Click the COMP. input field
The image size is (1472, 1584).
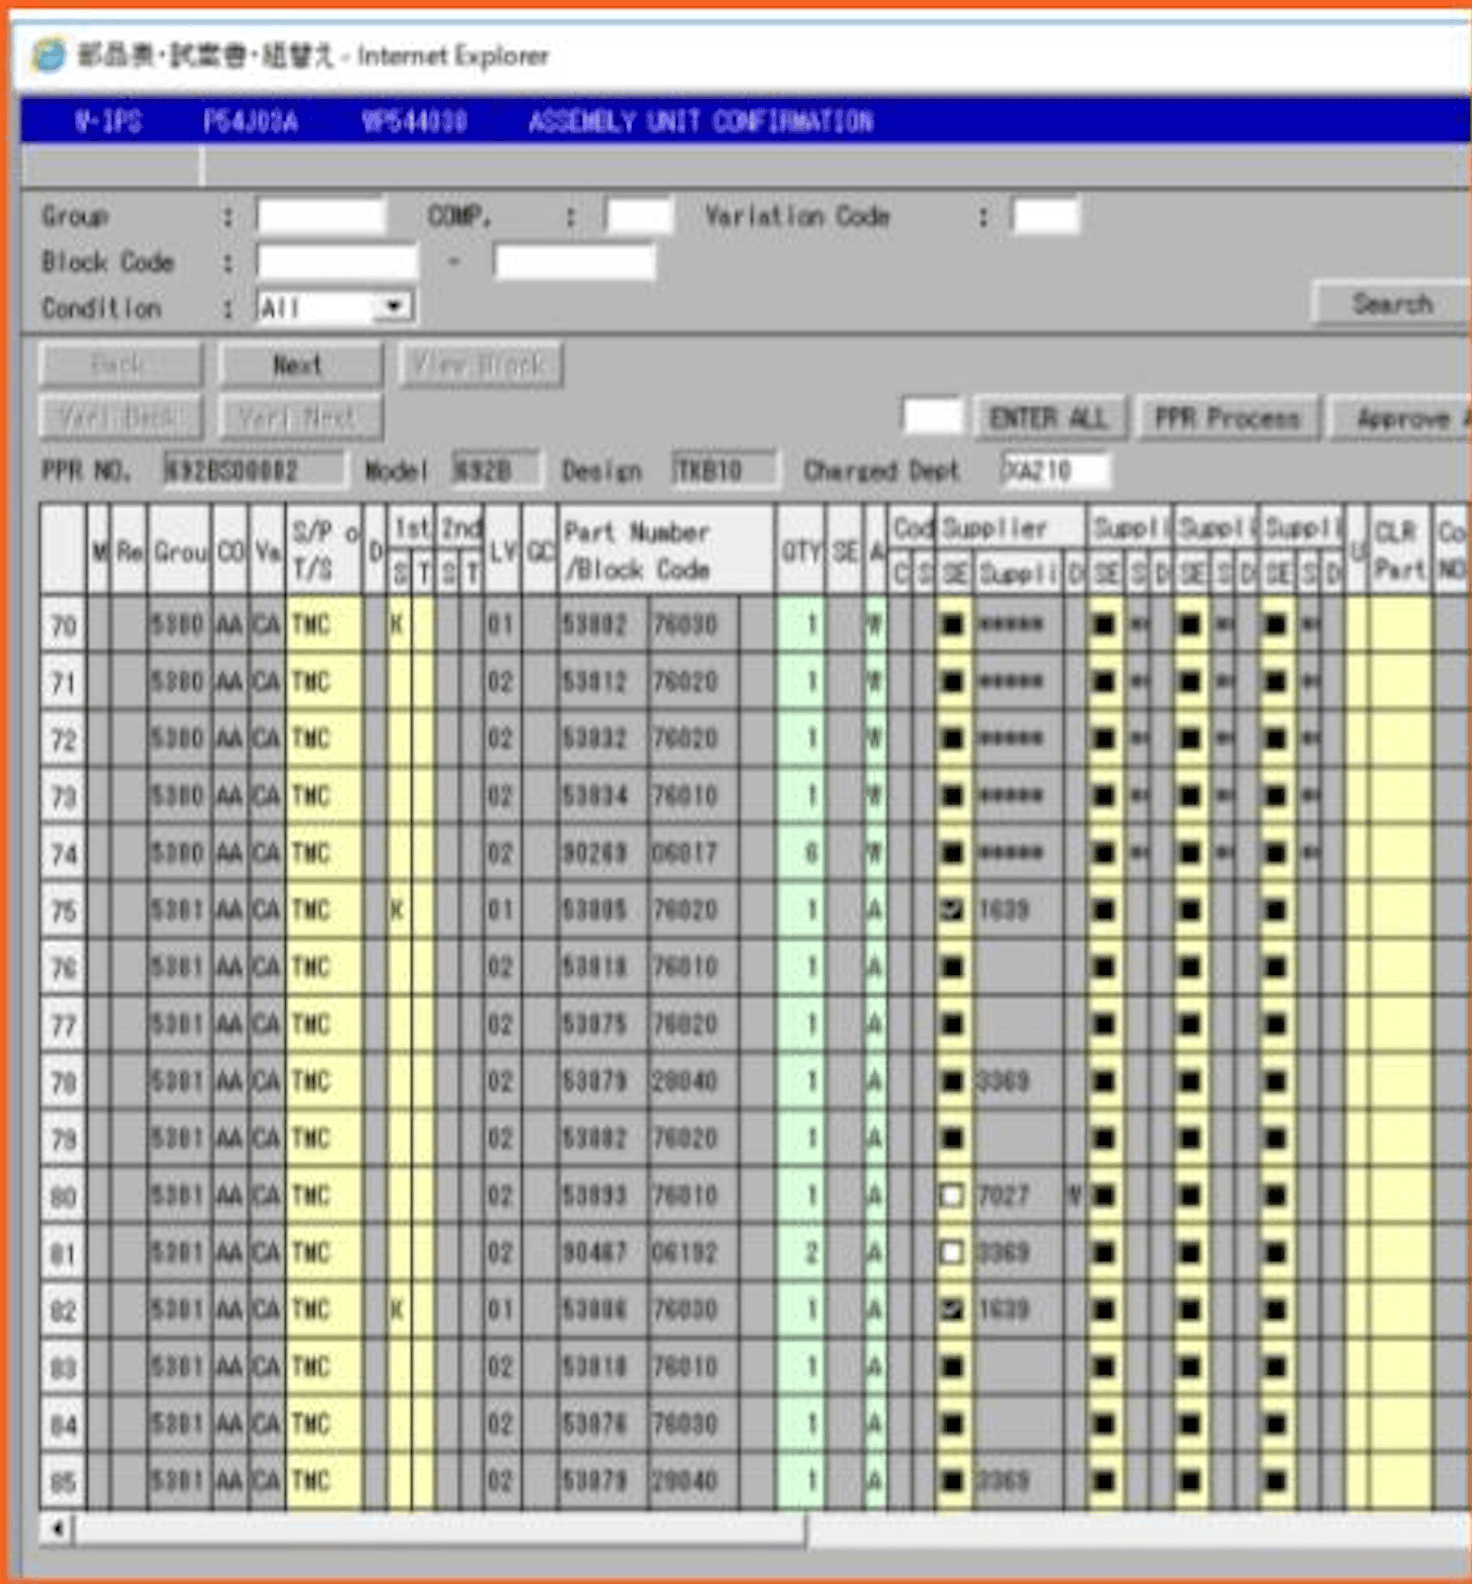[x=638, y=216]
